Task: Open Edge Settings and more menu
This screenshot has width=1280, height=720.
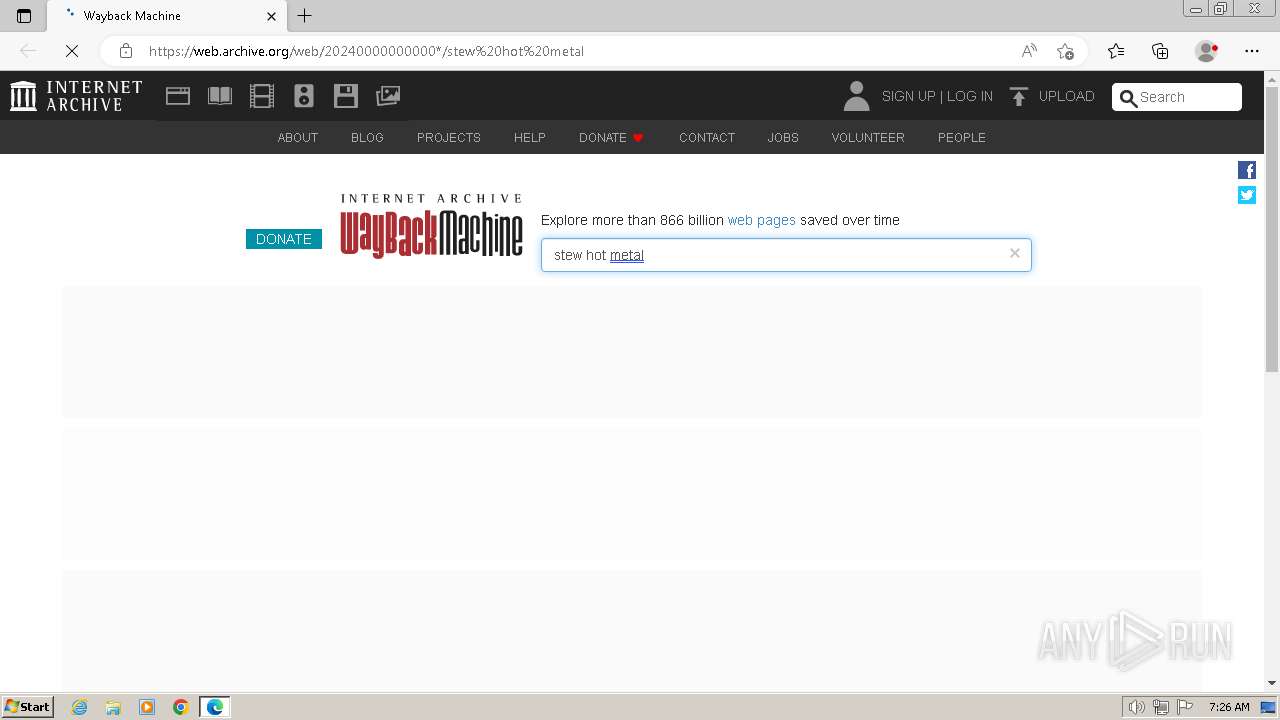Action: pyautogui.click(x=1252, y=51)
